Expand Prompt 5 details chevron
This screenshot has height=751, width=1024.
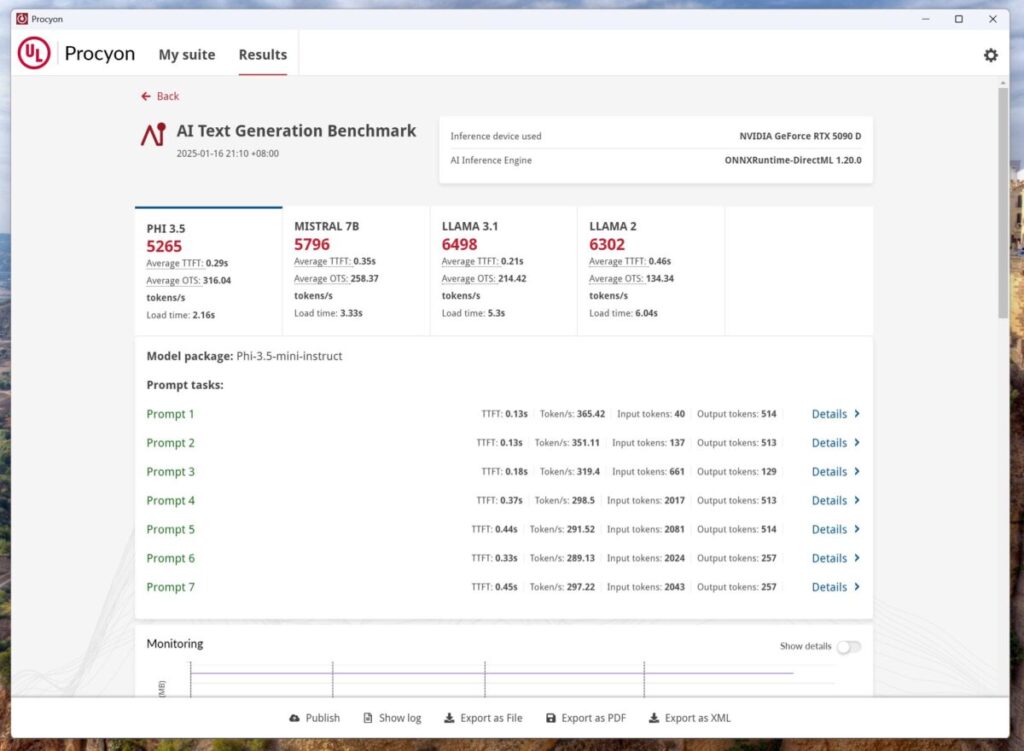pos(857,529)
